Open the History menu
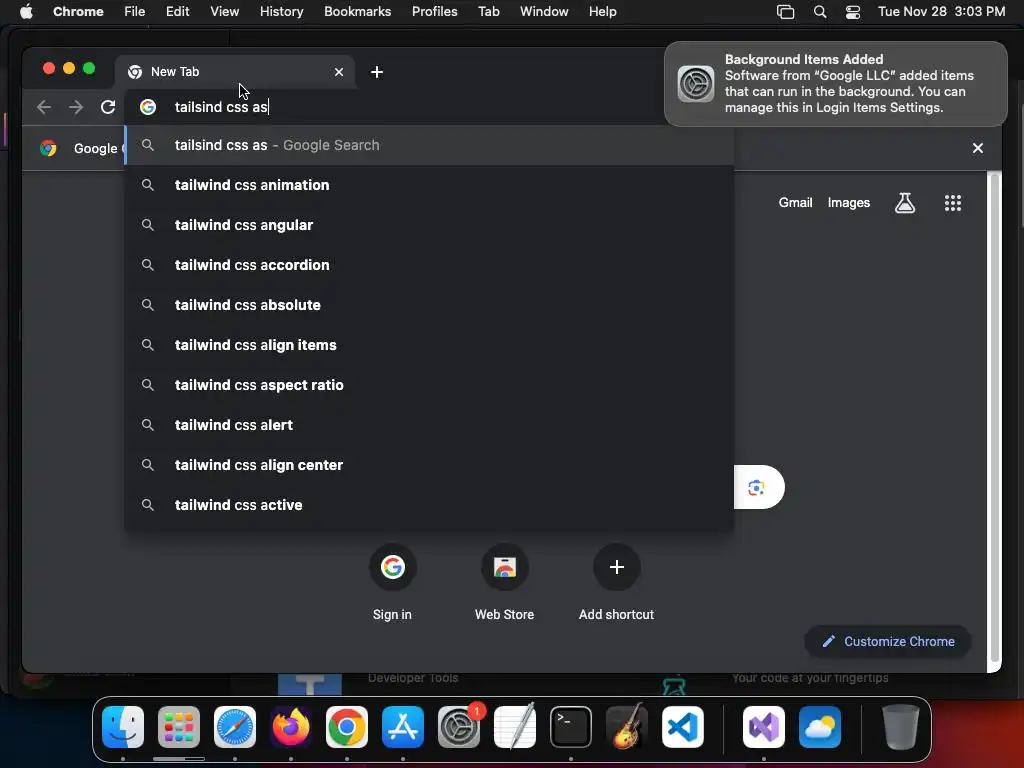This screenshot has width=1024, height=768. click(281, 12)
